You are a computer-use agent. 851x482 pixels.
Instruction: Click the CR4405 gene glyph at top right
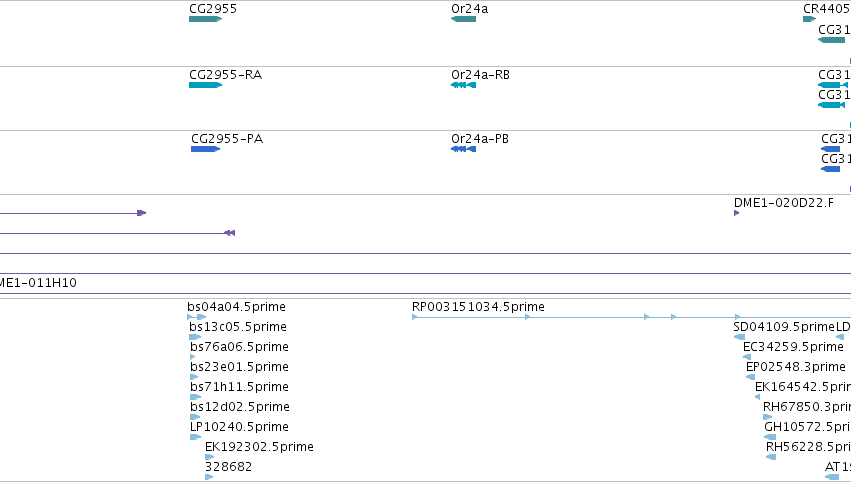coord(809,19)
